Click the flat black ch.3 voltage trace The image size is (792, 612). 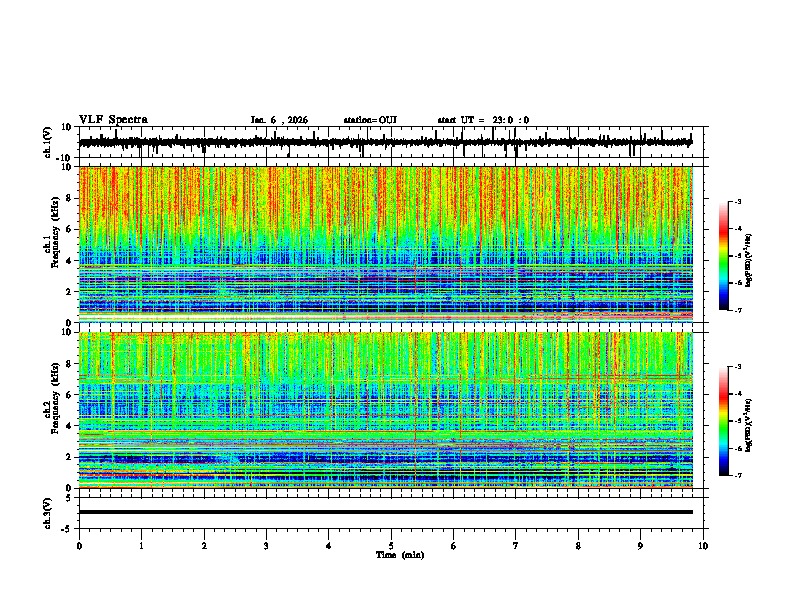pyautogui.click(x=386, y=512)
